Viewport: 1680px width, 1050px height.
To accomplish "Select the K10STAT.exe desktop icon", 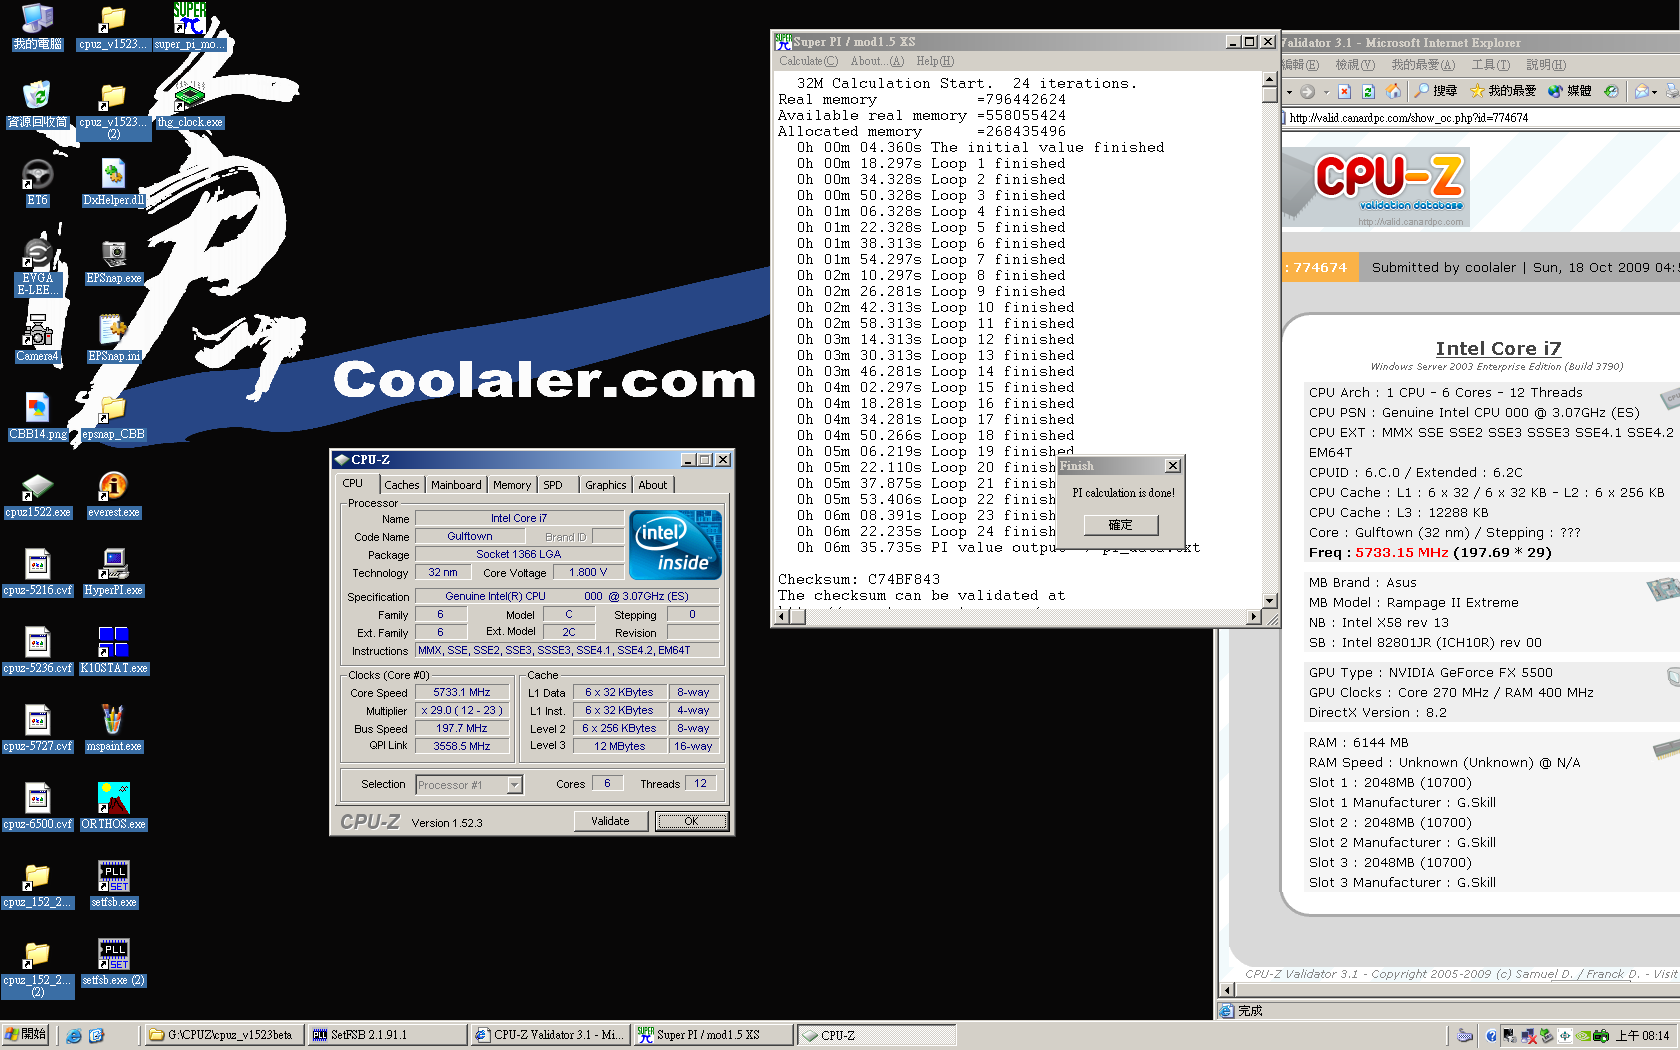I will (x=114, y=650).
